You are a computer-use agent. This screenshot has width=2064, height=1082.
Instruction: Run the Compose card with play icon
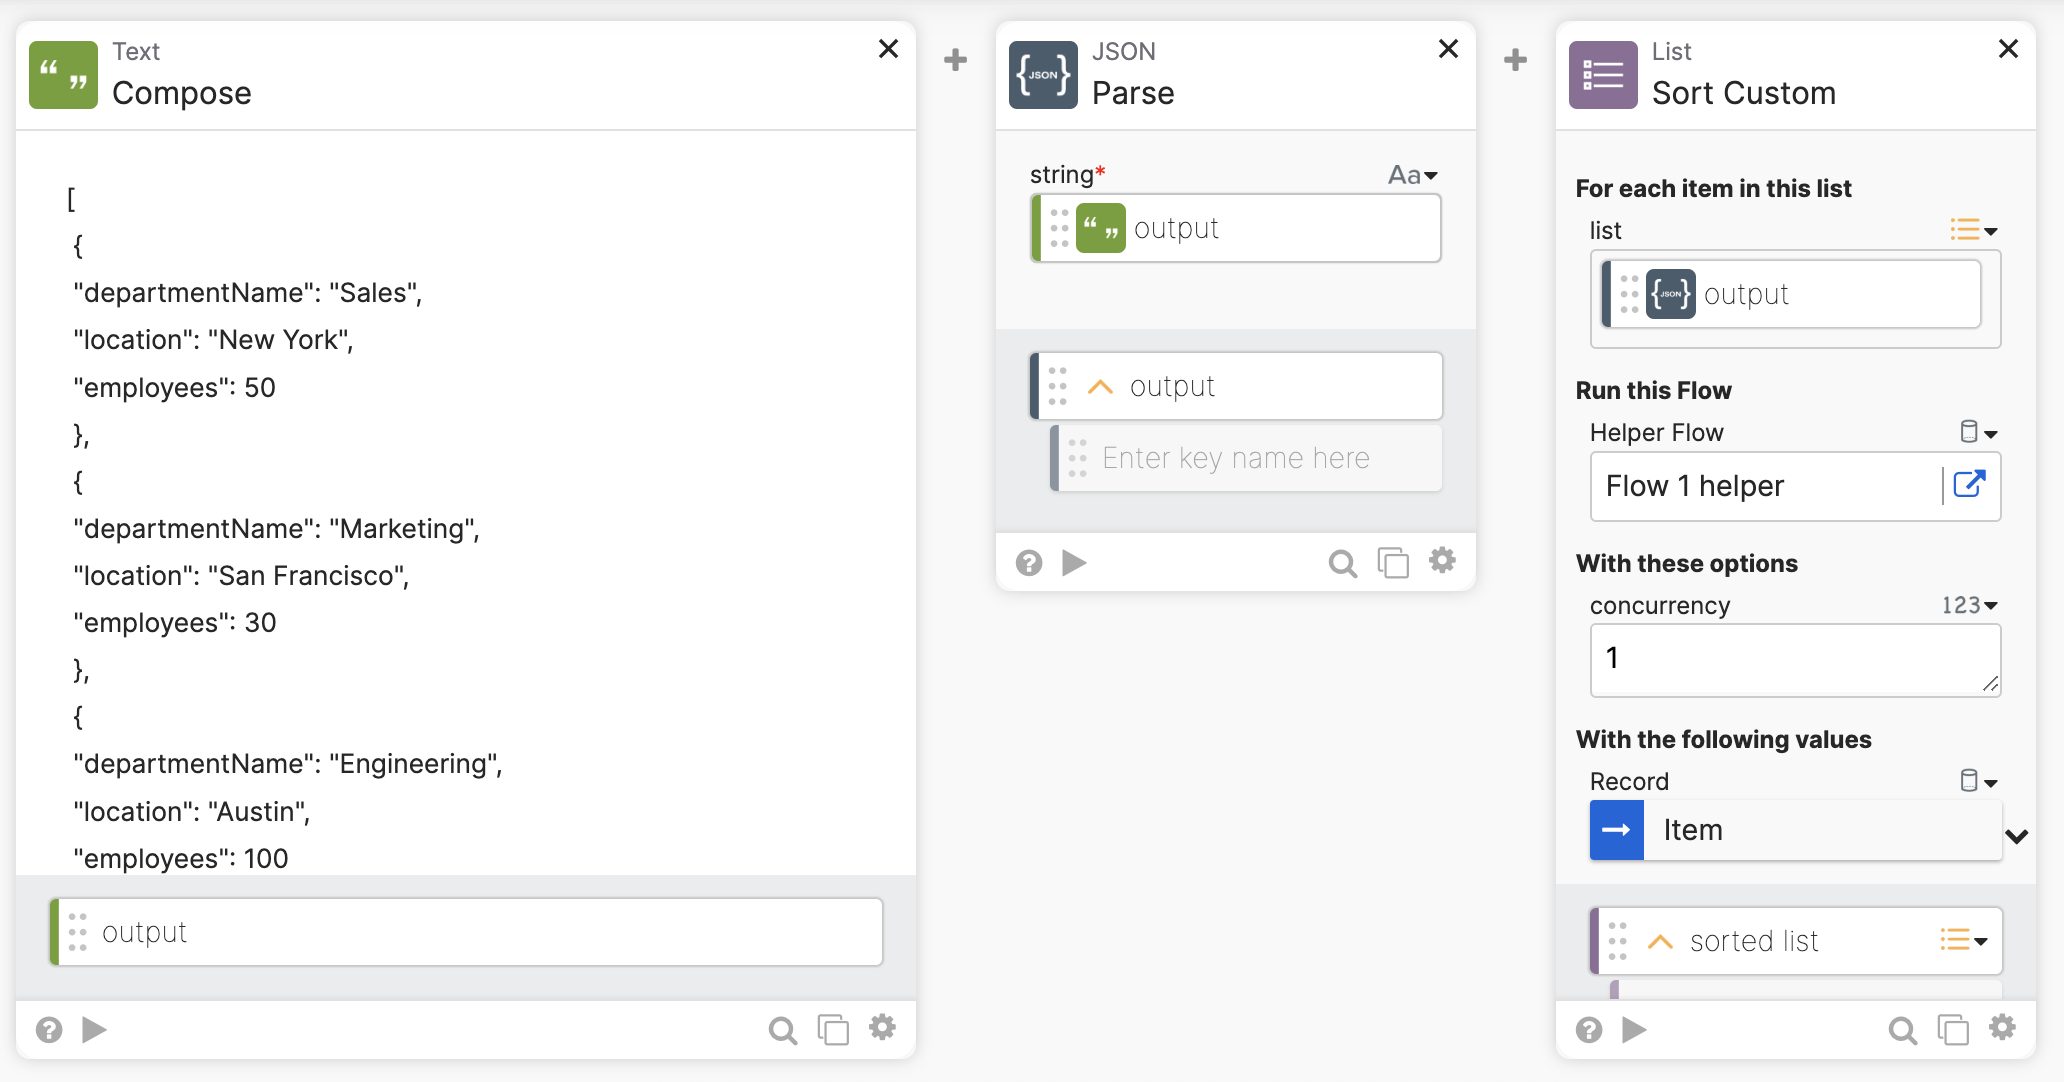click(x=94, y=1029)
